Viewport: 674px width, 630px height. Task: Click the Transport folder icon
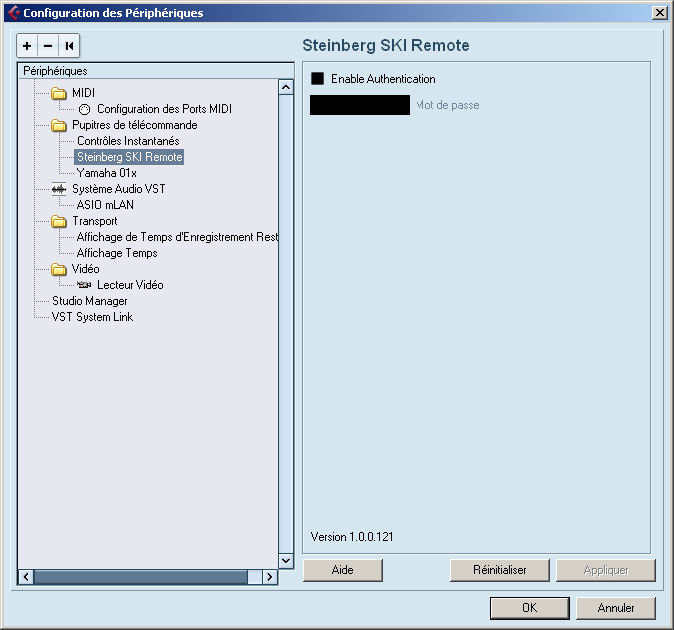click(x=58, y=221)
